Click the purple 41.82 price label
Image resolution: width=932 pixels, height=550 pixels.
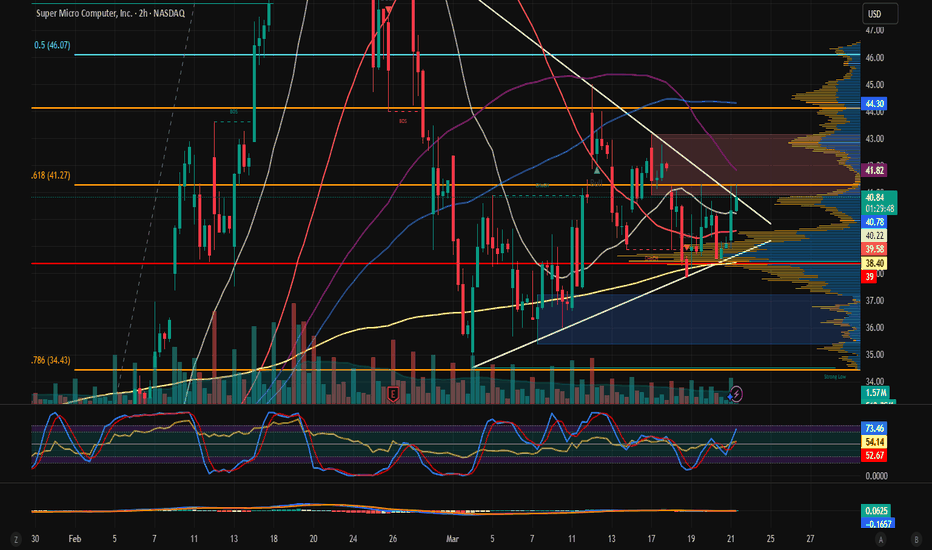click(x=874, y=171)
